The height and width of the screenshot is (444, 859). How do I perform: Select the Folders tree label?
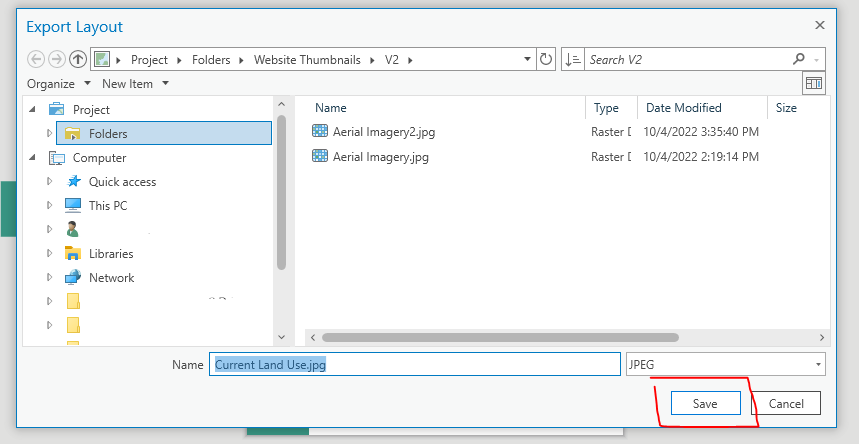point(108,134)
